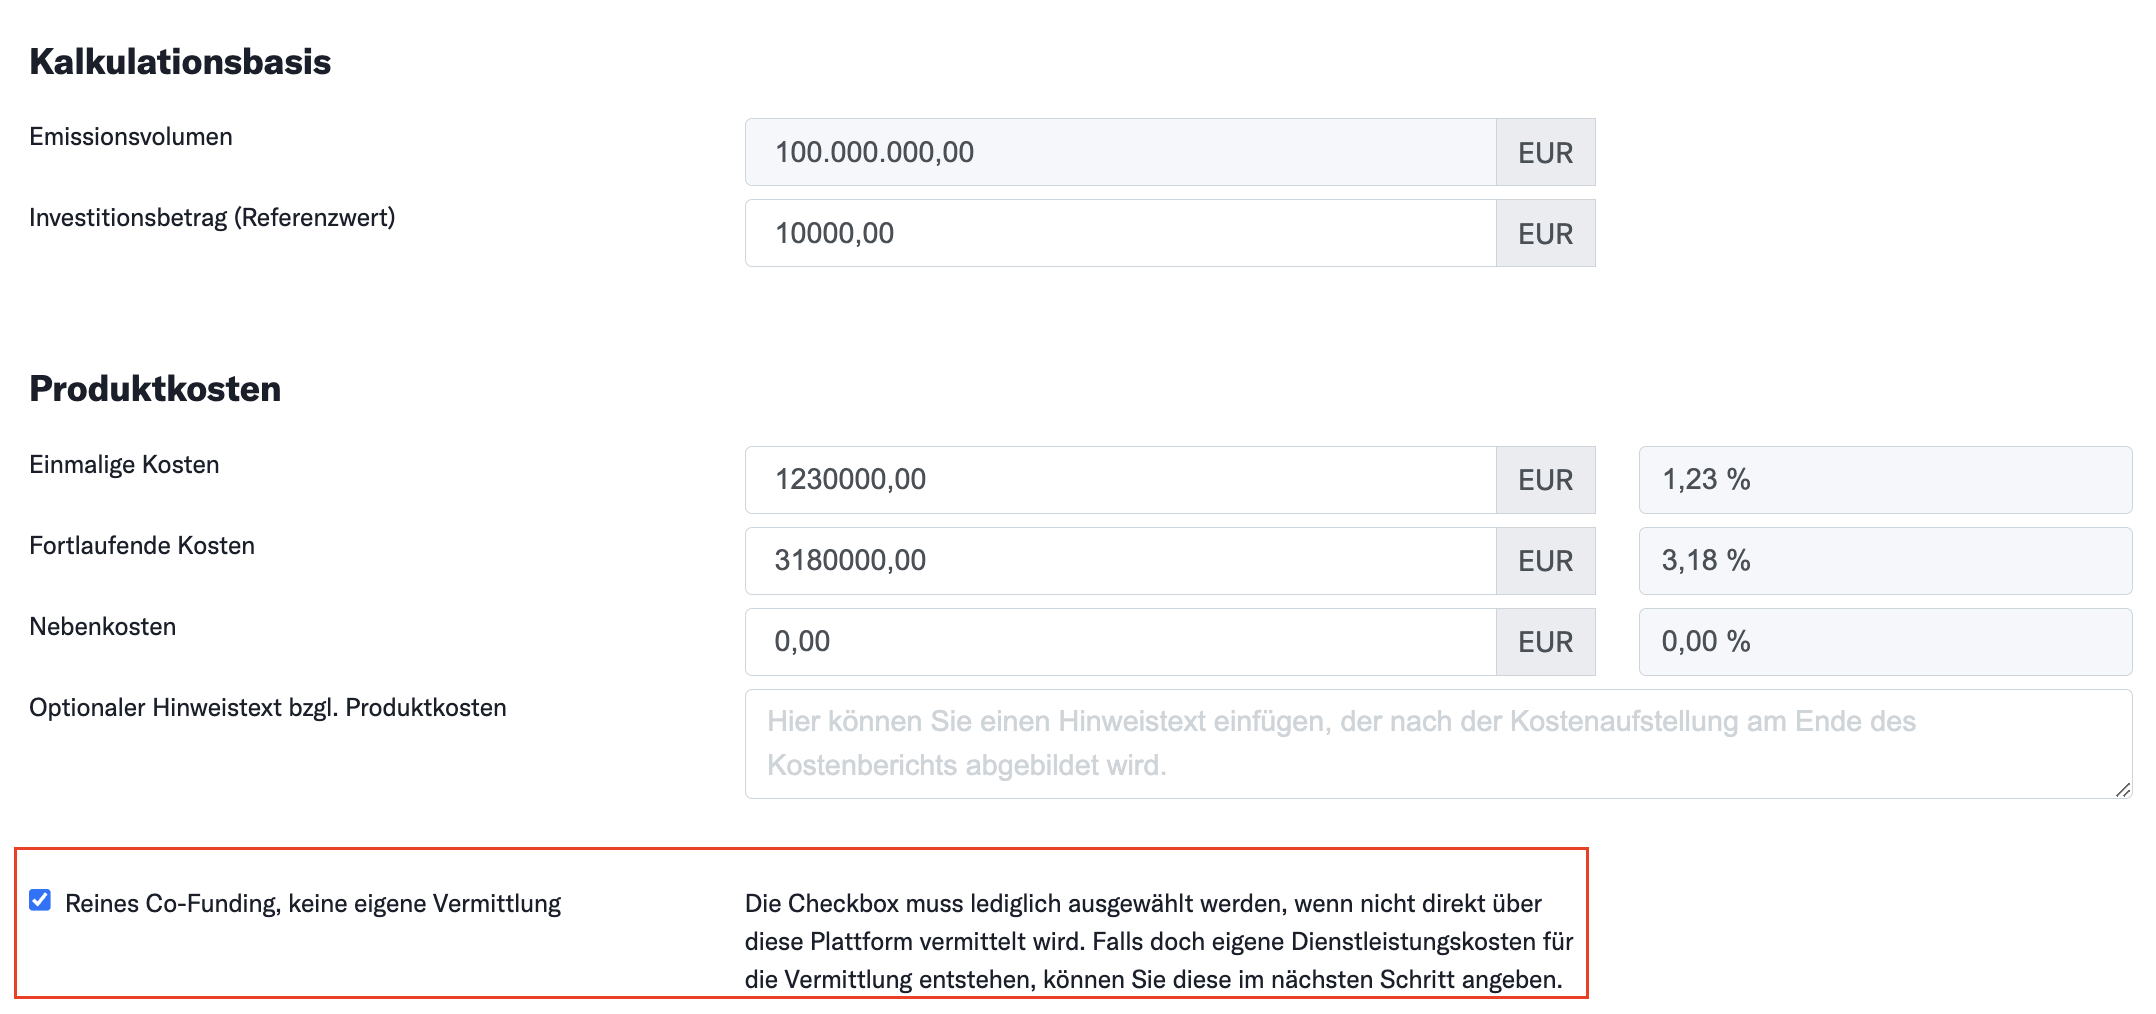2156x1014 pixels.
Task: Click the Nebenkosten 0,00 % field
Action: click(x=1884, y=642)
